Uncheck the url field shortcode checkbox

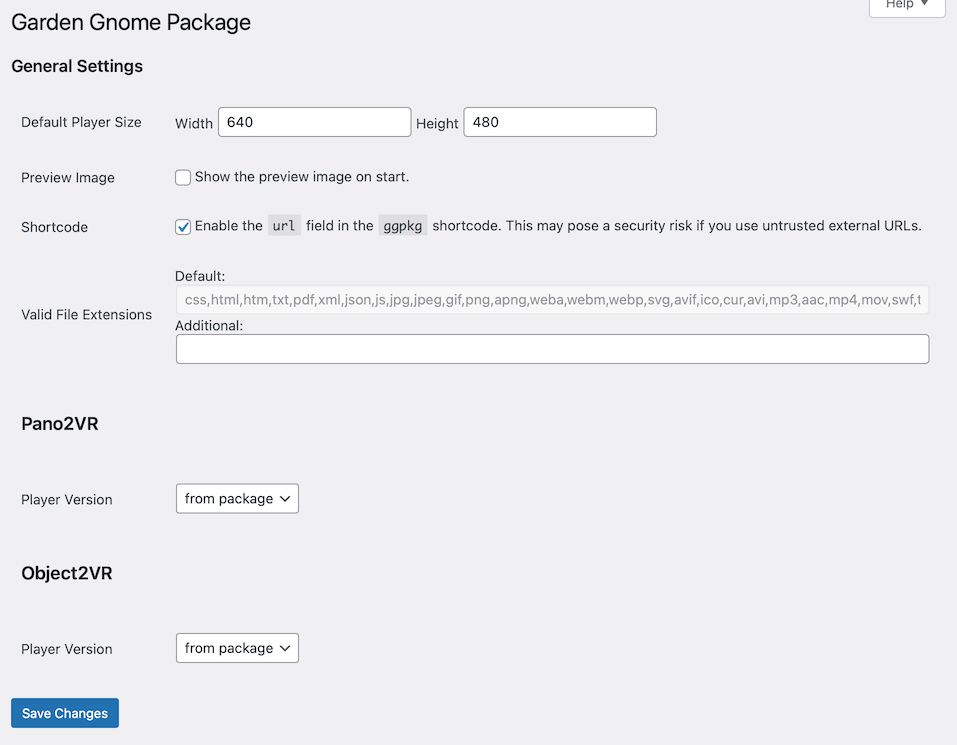(183, 227)
